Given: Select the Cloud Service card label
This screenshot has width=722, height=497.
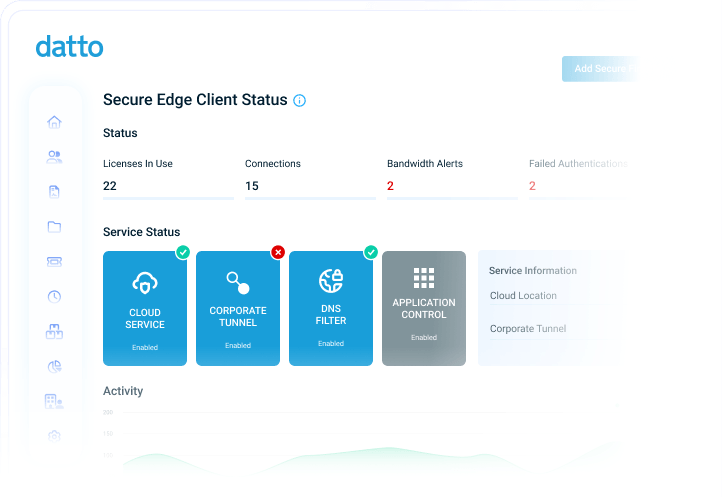Looking at the screenshot, I should point(145,318).
